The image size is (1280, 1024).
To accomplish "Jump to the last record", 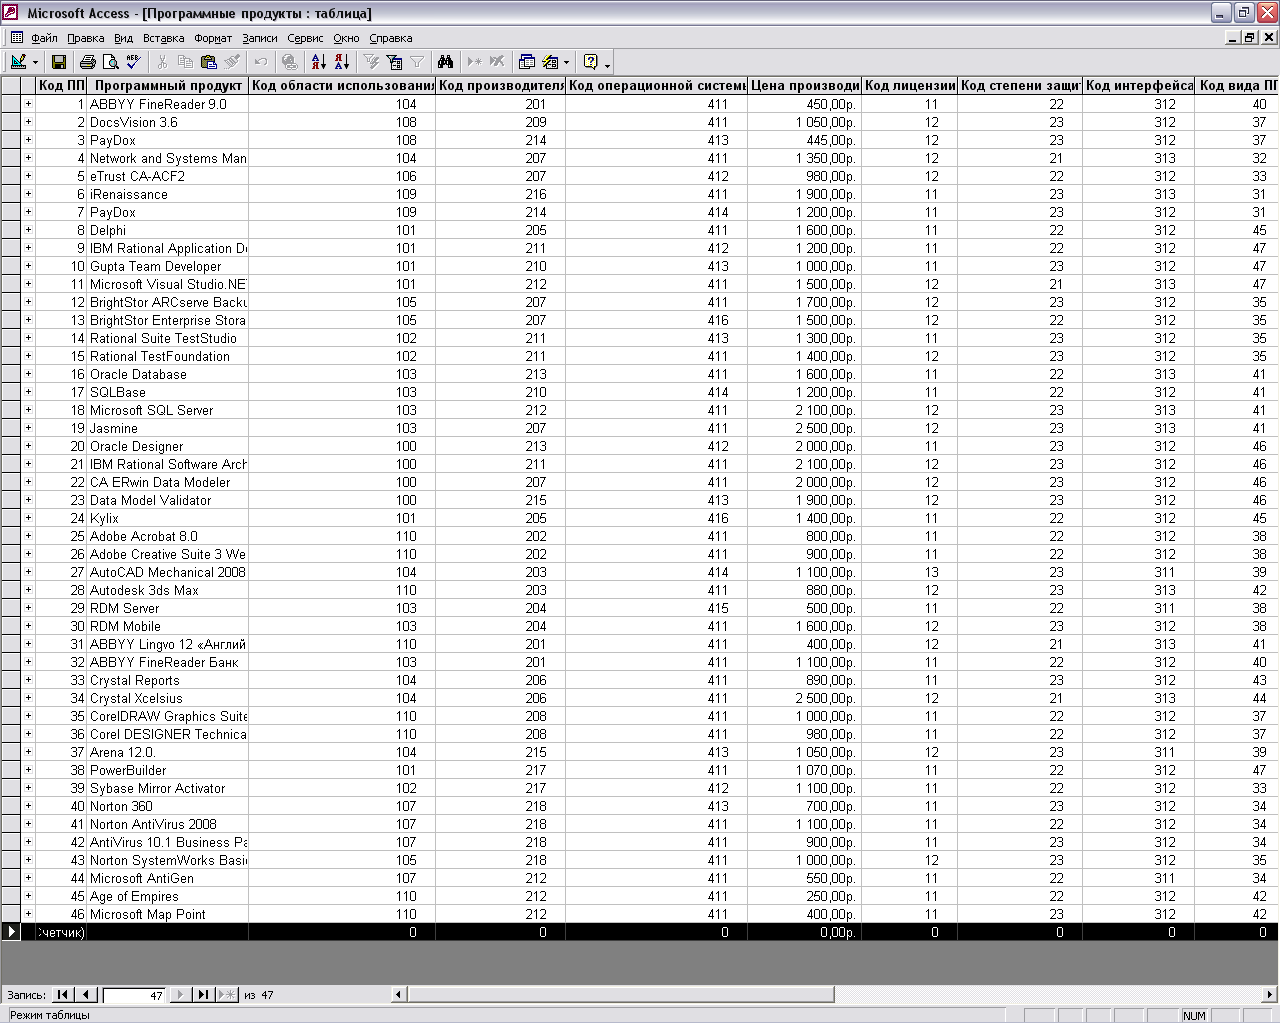I will (203, 994).
